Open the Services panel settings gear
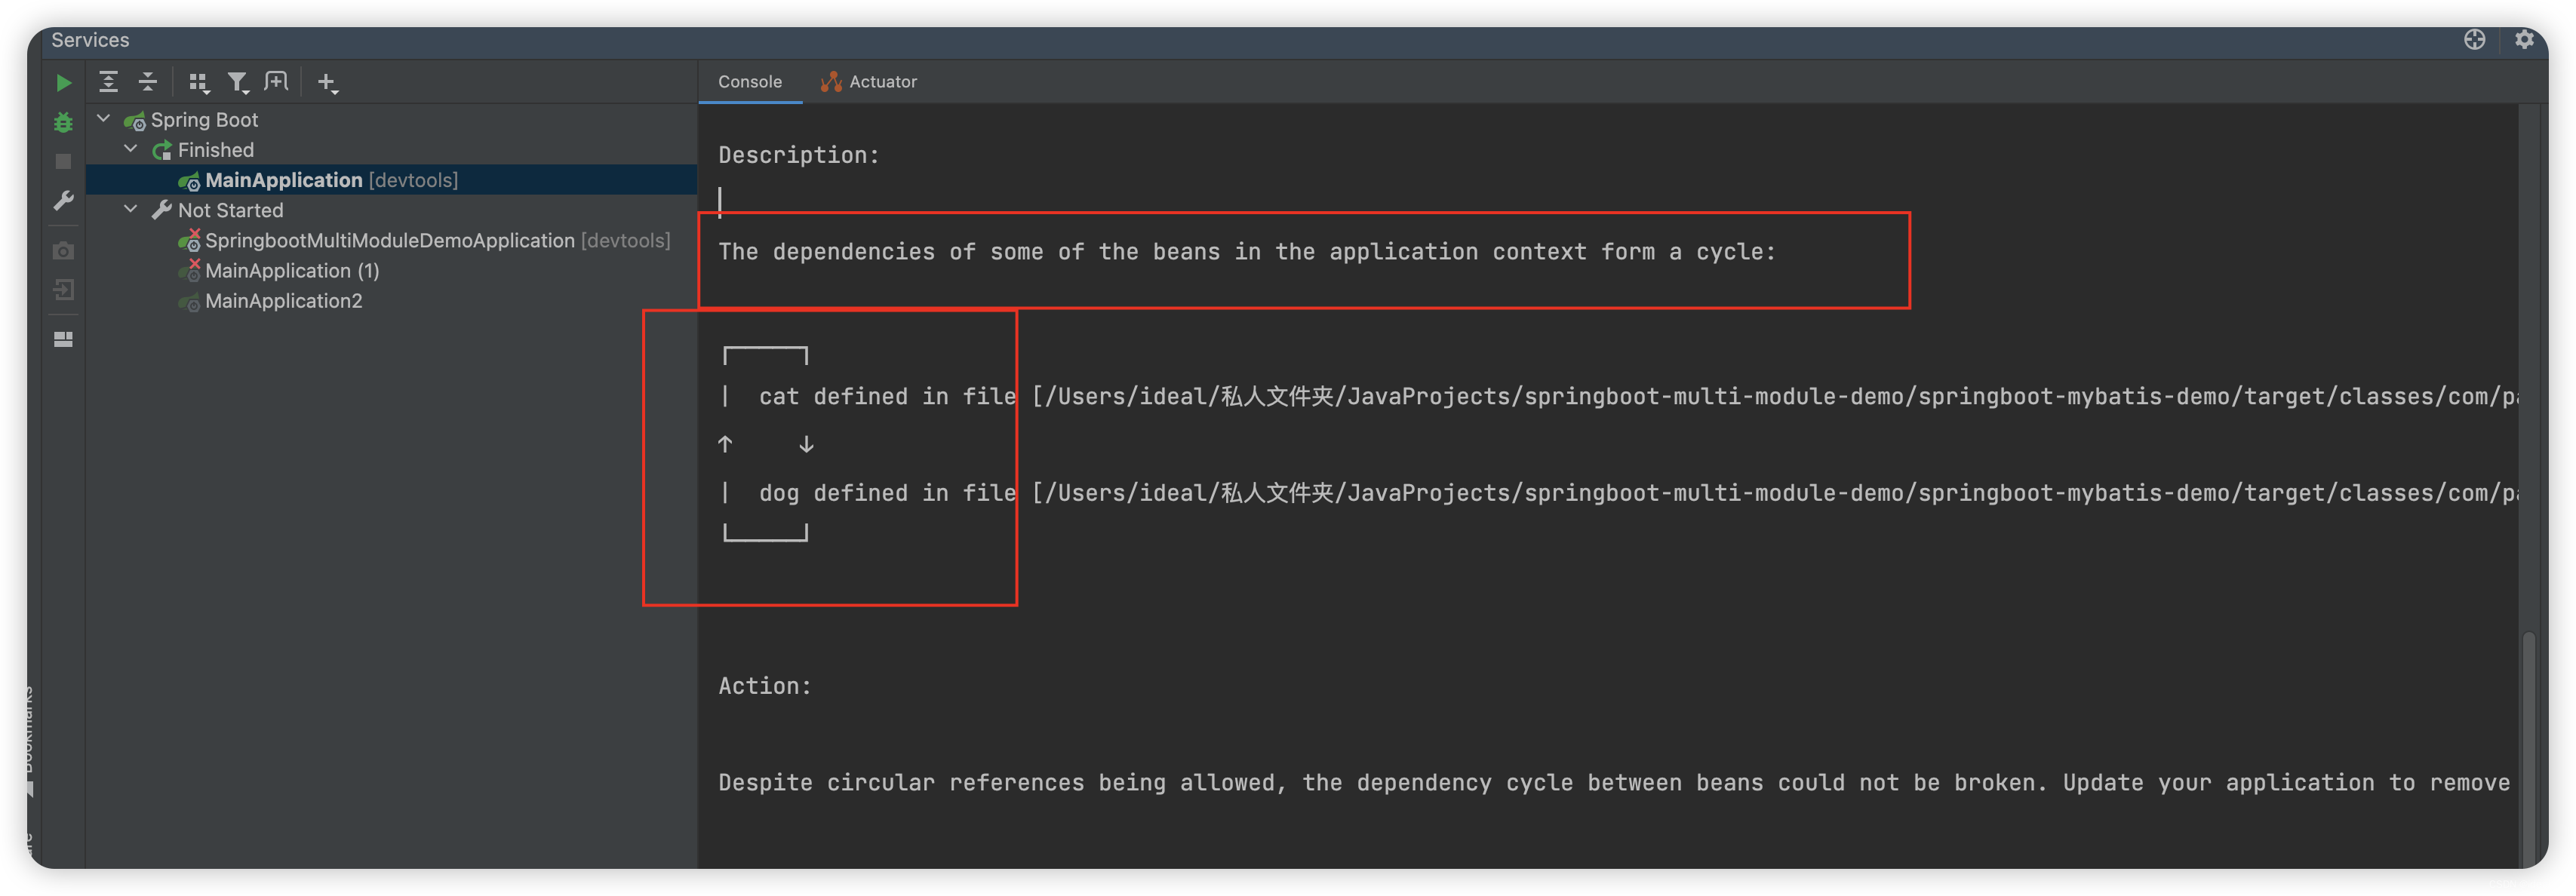Image resolution: width=2576 pixels, height=896 pixels. coord(2524,39)
